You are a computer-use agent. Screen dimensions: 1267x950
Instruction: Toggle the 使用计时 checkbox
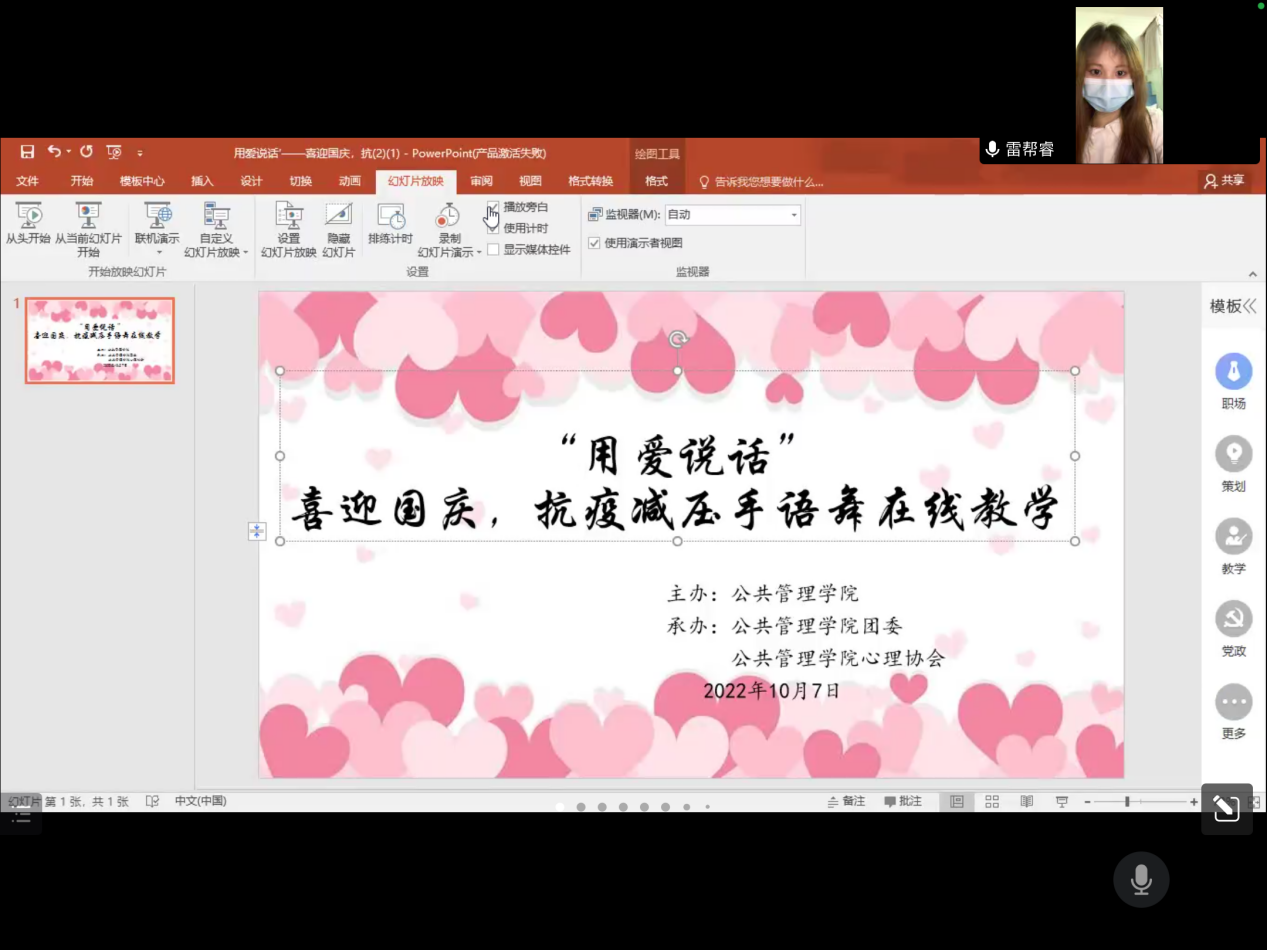click(x=493, y=229)
